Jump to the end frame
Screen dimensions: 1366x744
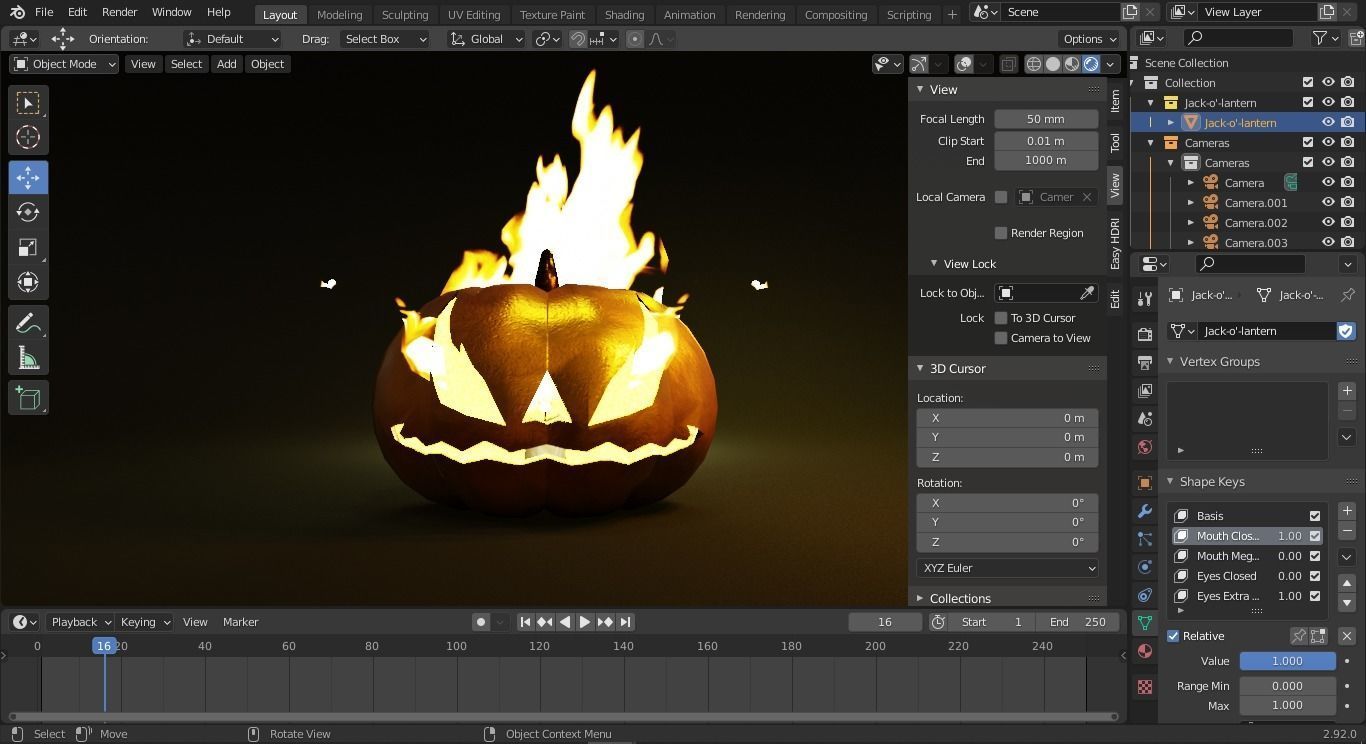point(625,622)
